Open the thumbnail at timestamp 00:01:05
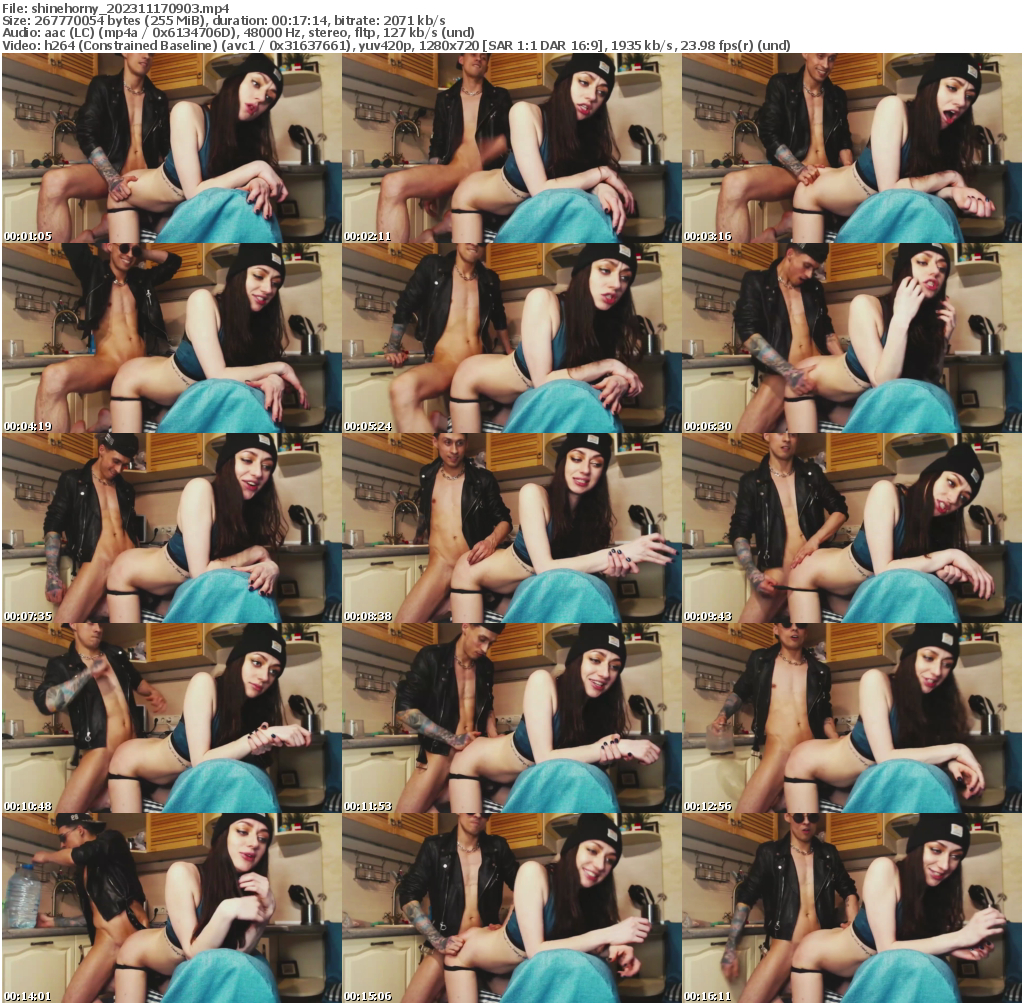 (170, 148)
